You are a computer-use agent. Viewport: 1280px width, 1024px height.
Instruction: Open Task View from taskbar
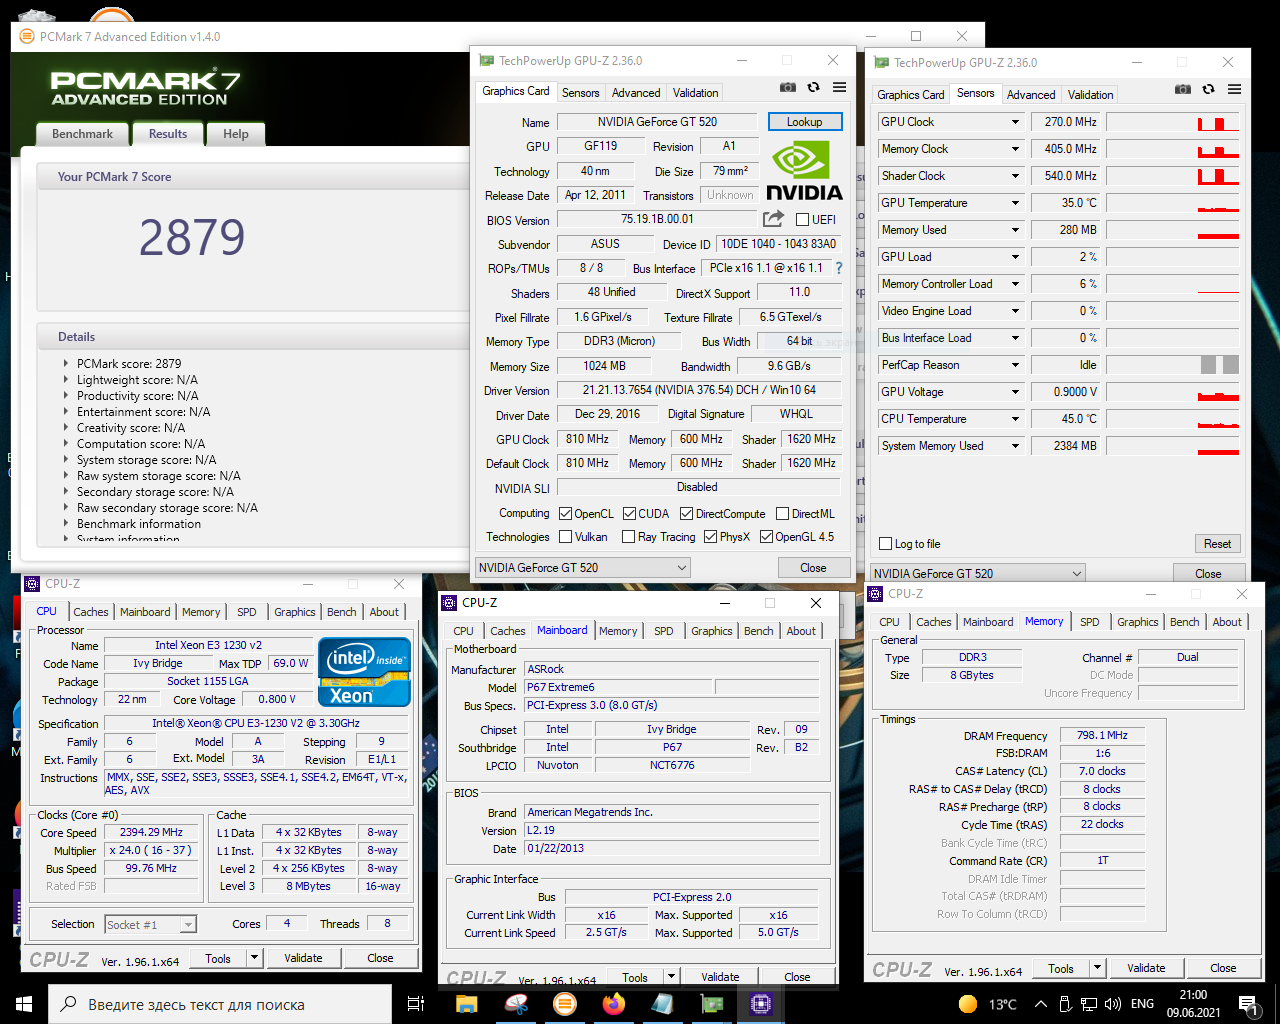pos(416,1004)
